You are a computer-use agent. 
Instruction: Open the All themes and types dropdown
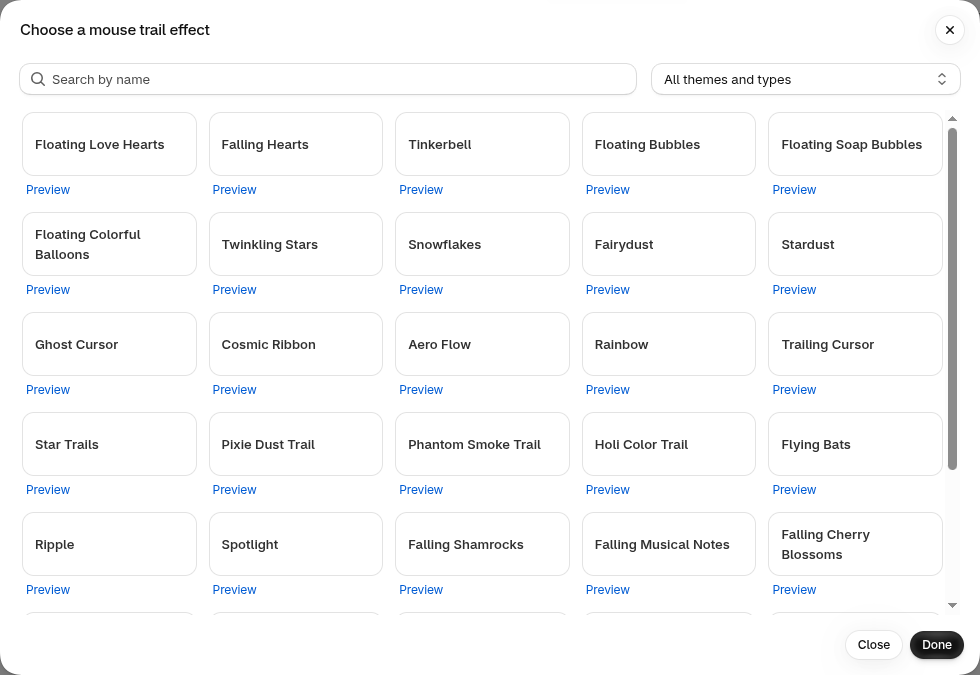tap(806, 79)
